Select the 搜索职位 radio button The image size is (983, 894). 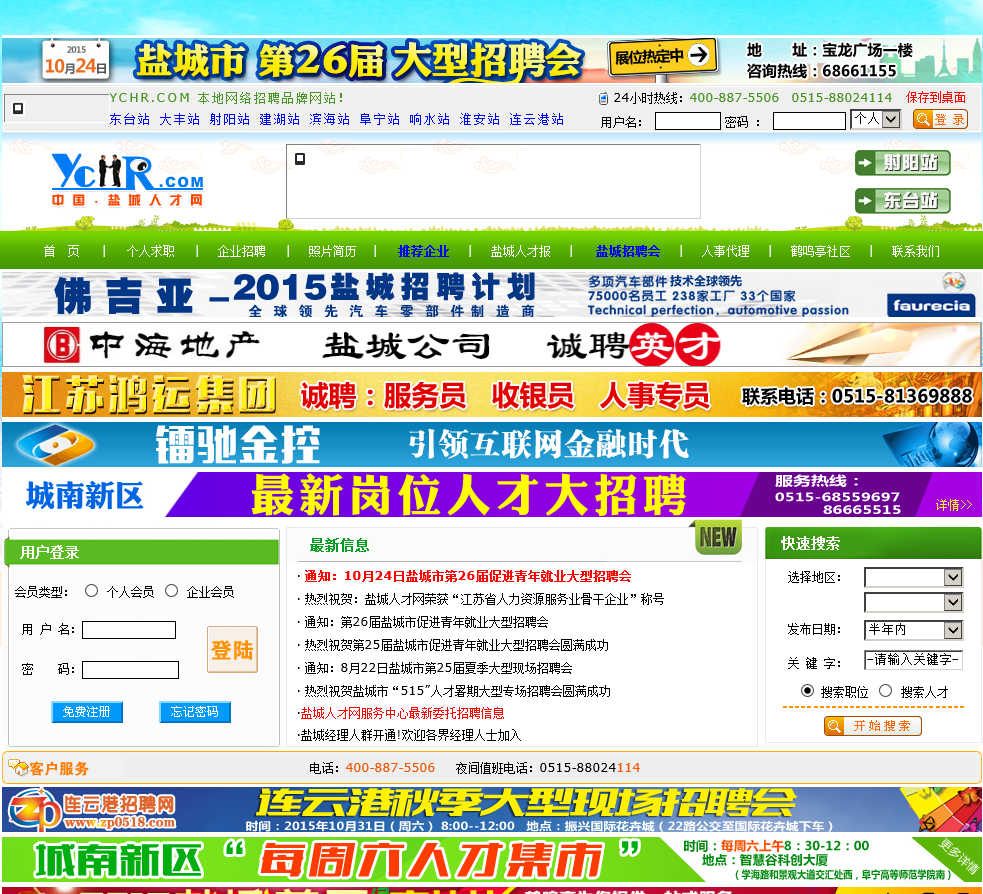point(807,691)
